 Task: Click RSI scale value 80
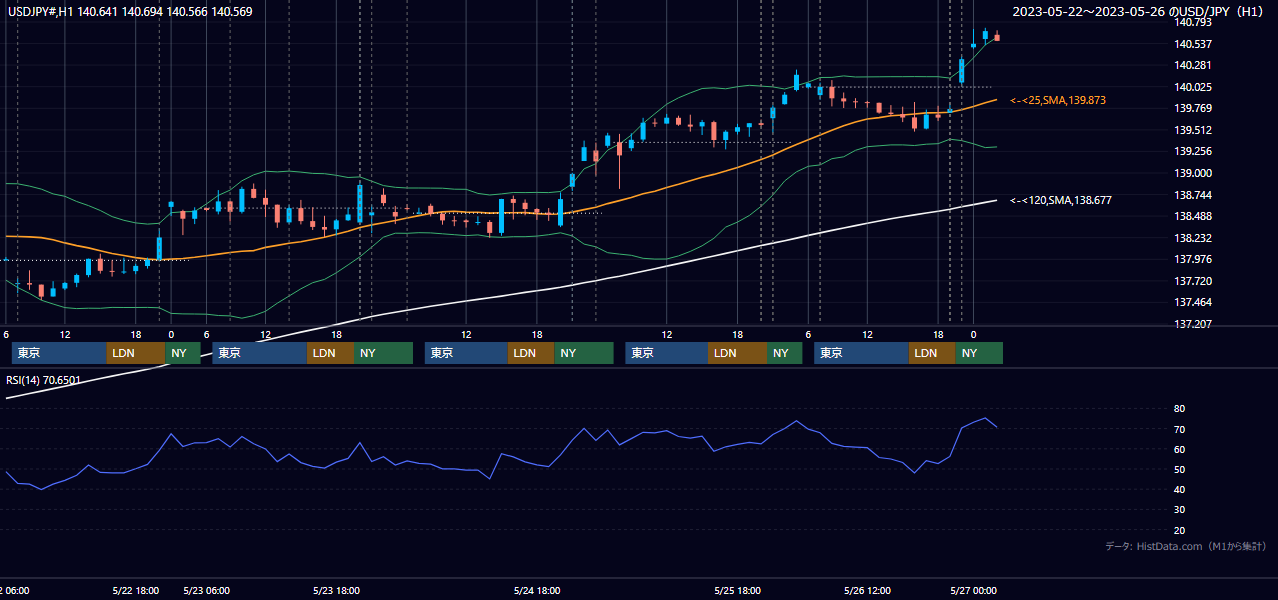point(1179,409)
